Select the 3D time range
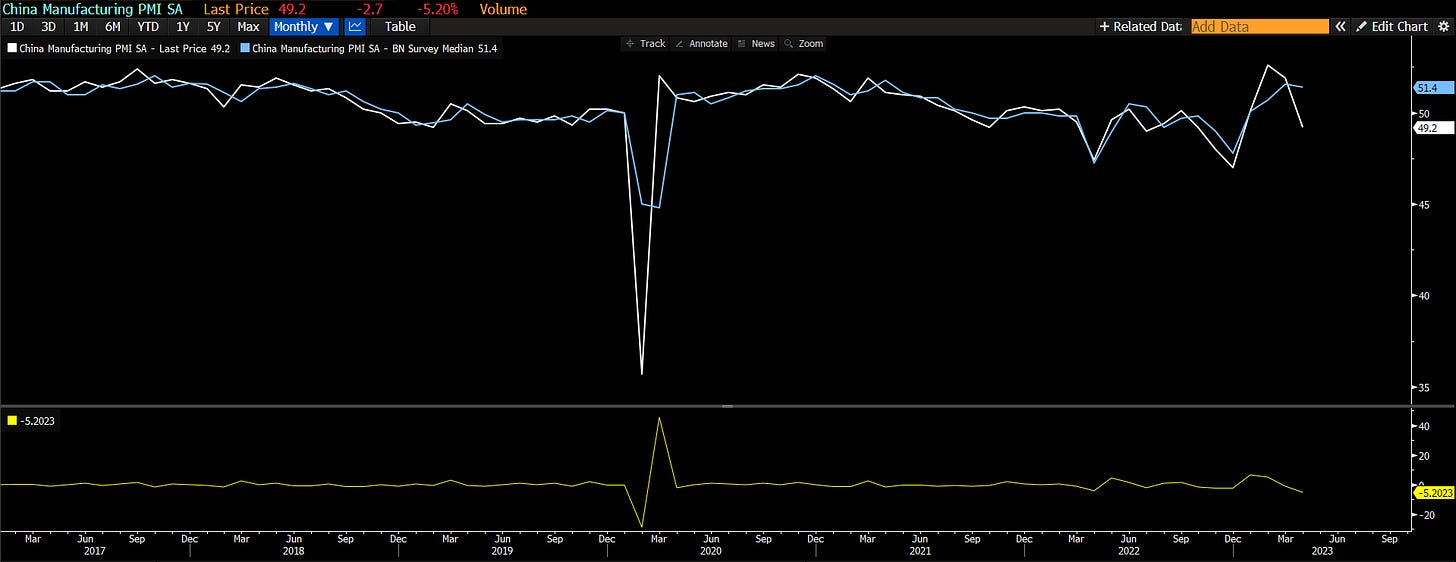This screenshot has height=562, width=1456. 48,27
